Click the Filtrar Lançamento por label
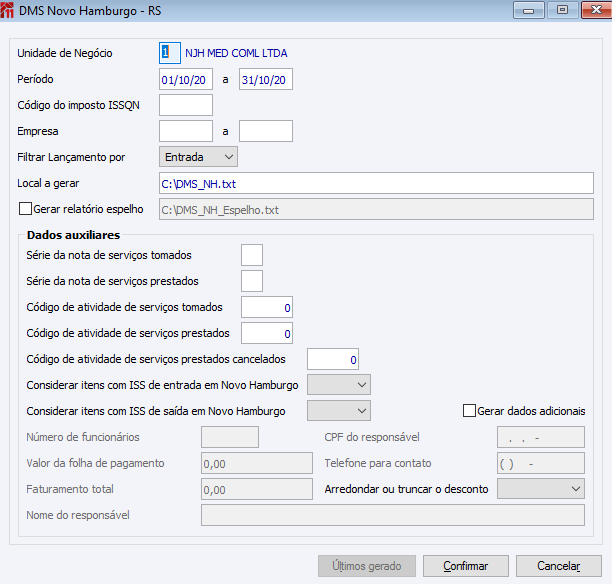Screen dimensions: 612x584 71,157
